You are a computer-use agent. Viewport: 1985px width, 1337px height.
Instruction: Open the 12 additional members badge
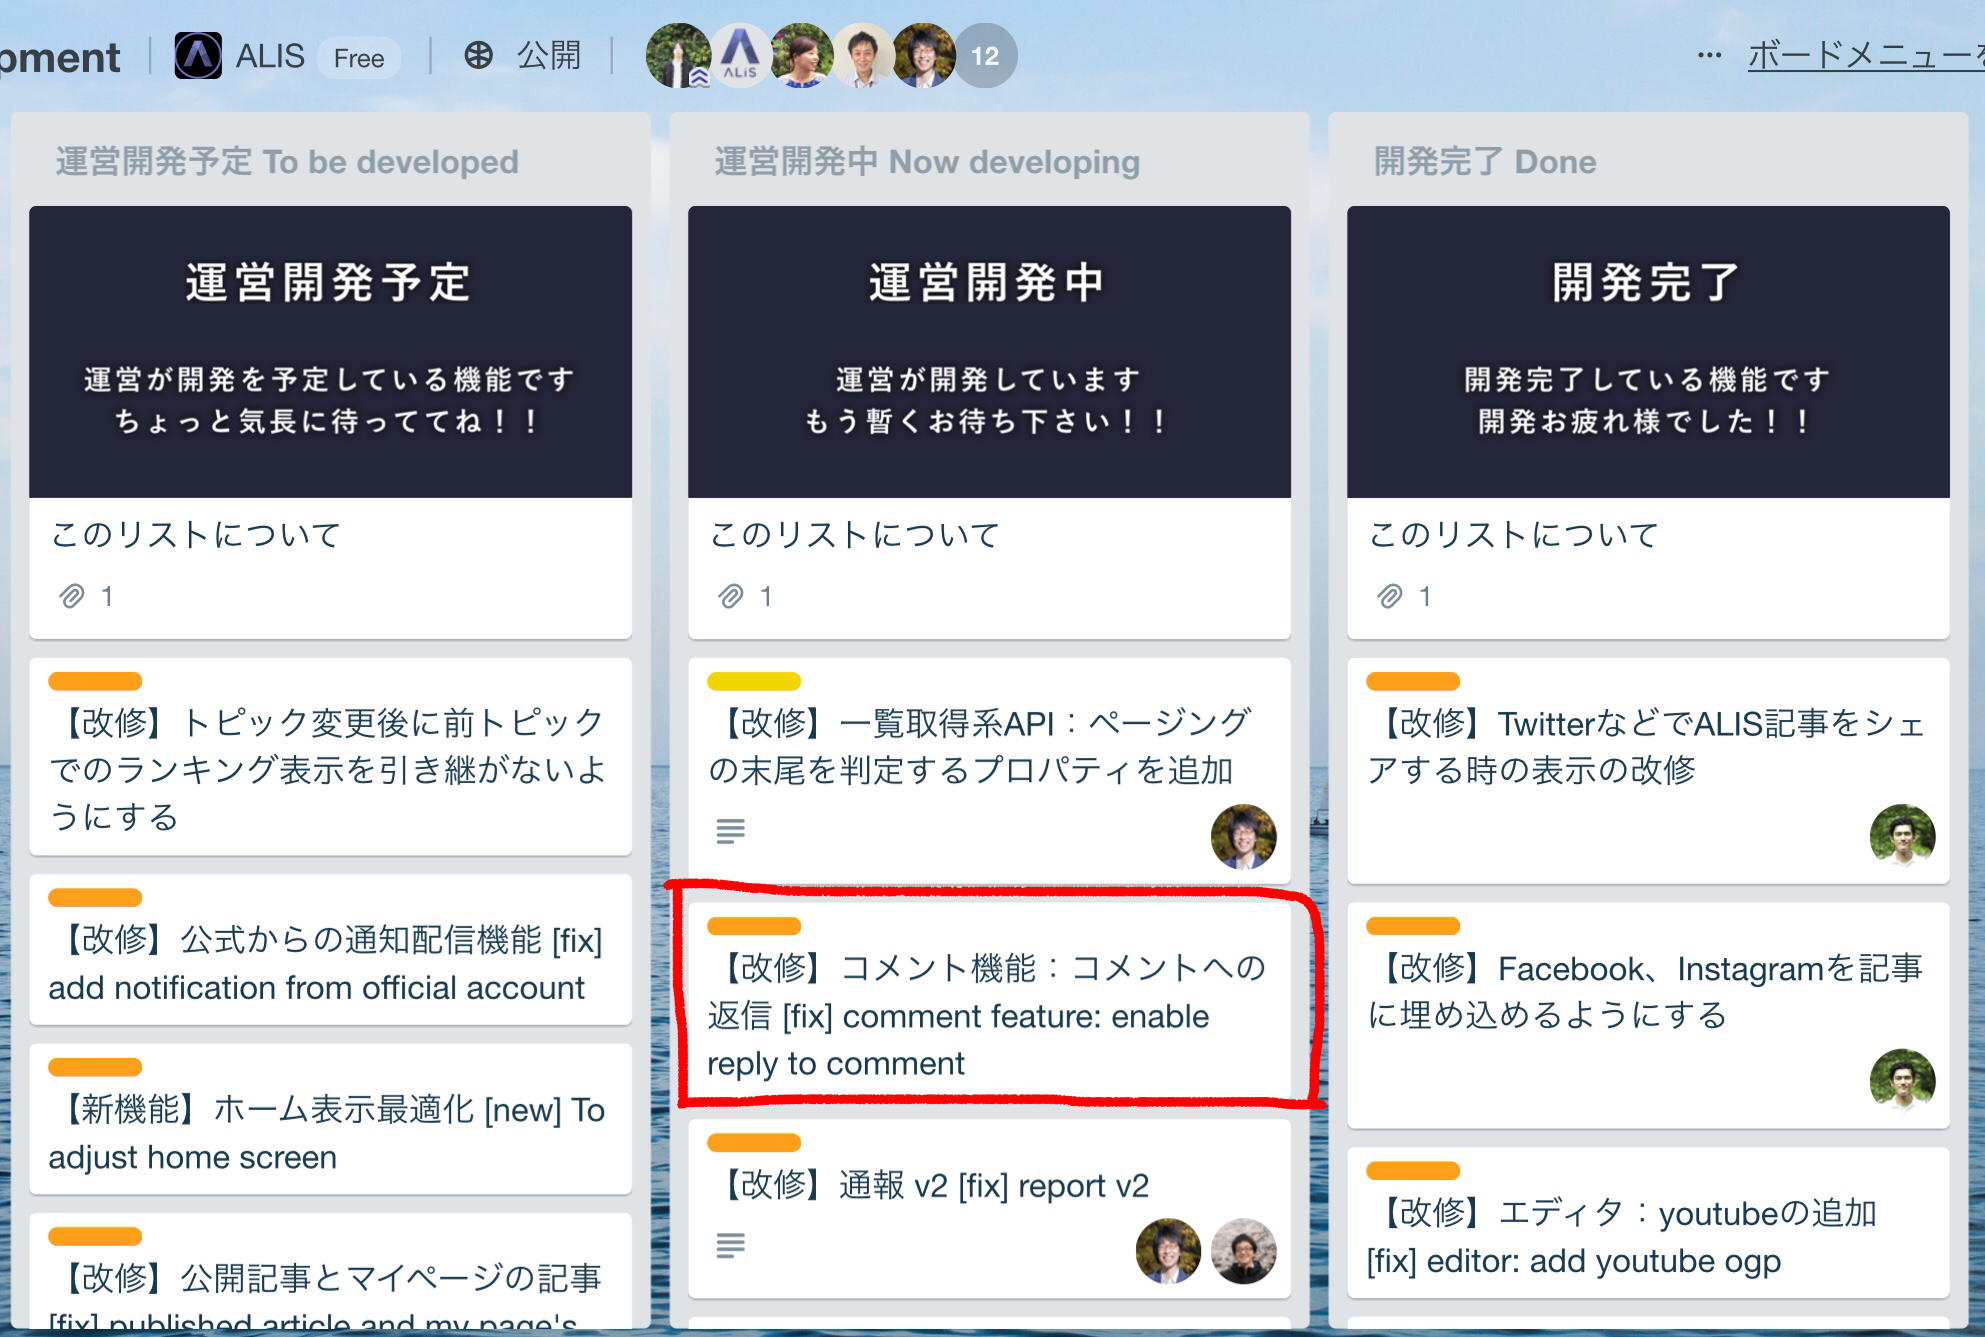click(x=984, y=56)
